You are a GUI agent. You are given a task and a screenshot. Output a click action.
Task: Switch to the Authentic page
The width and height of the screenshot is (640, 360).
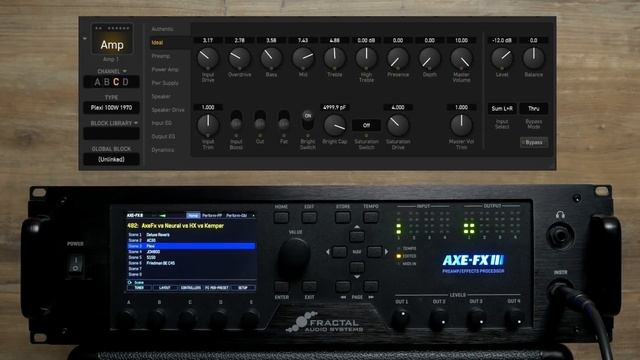pyautogui.click(x=162, y=29)
